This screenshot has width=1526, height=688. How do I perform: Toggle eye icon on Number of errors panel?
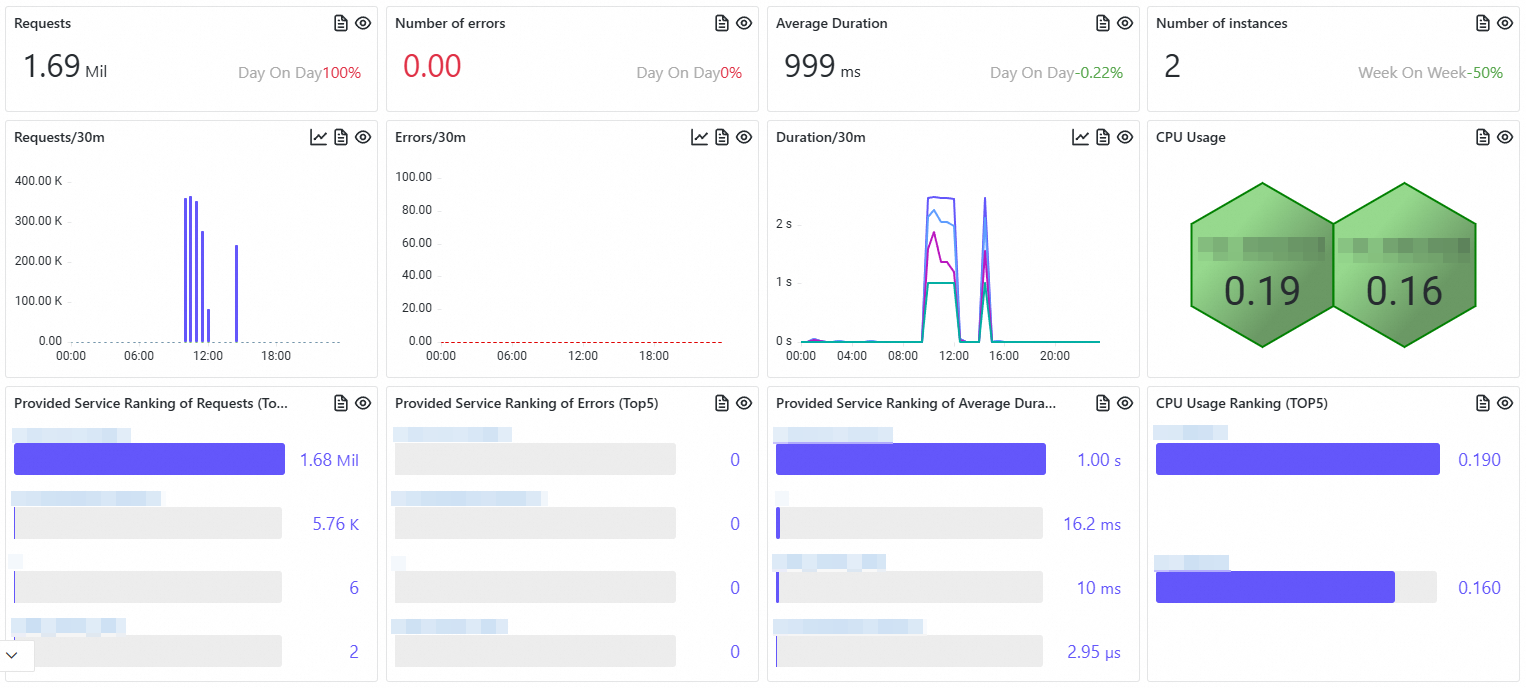pos(744,23)
